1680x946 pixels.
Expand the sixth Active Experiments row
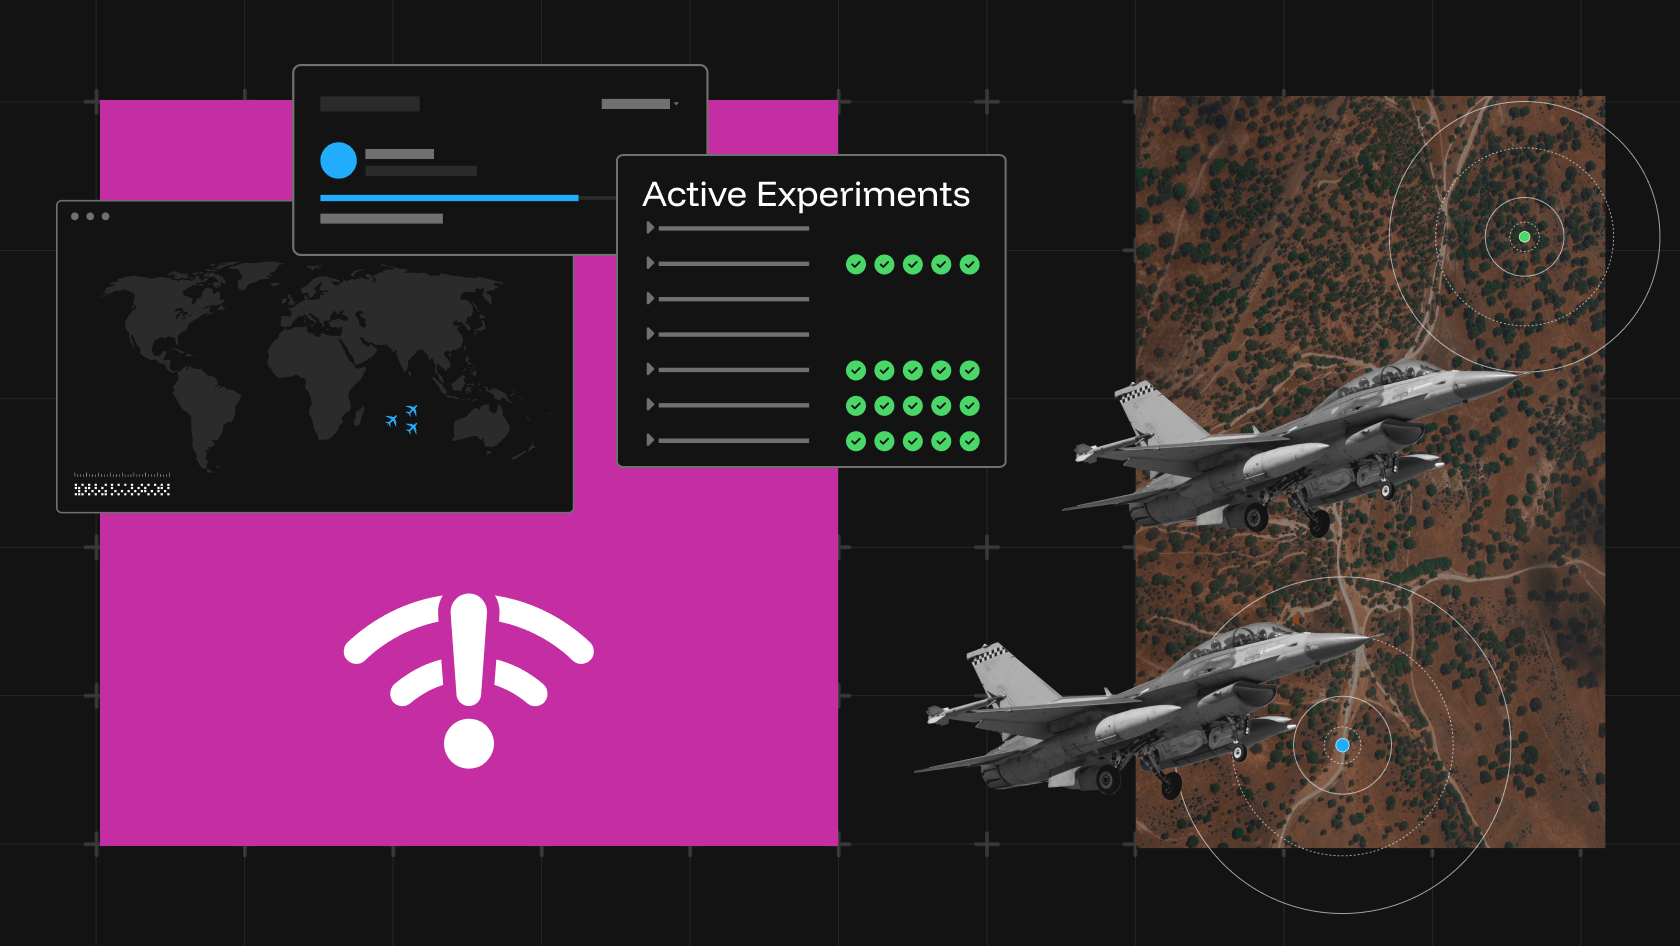tap(650, 405)
